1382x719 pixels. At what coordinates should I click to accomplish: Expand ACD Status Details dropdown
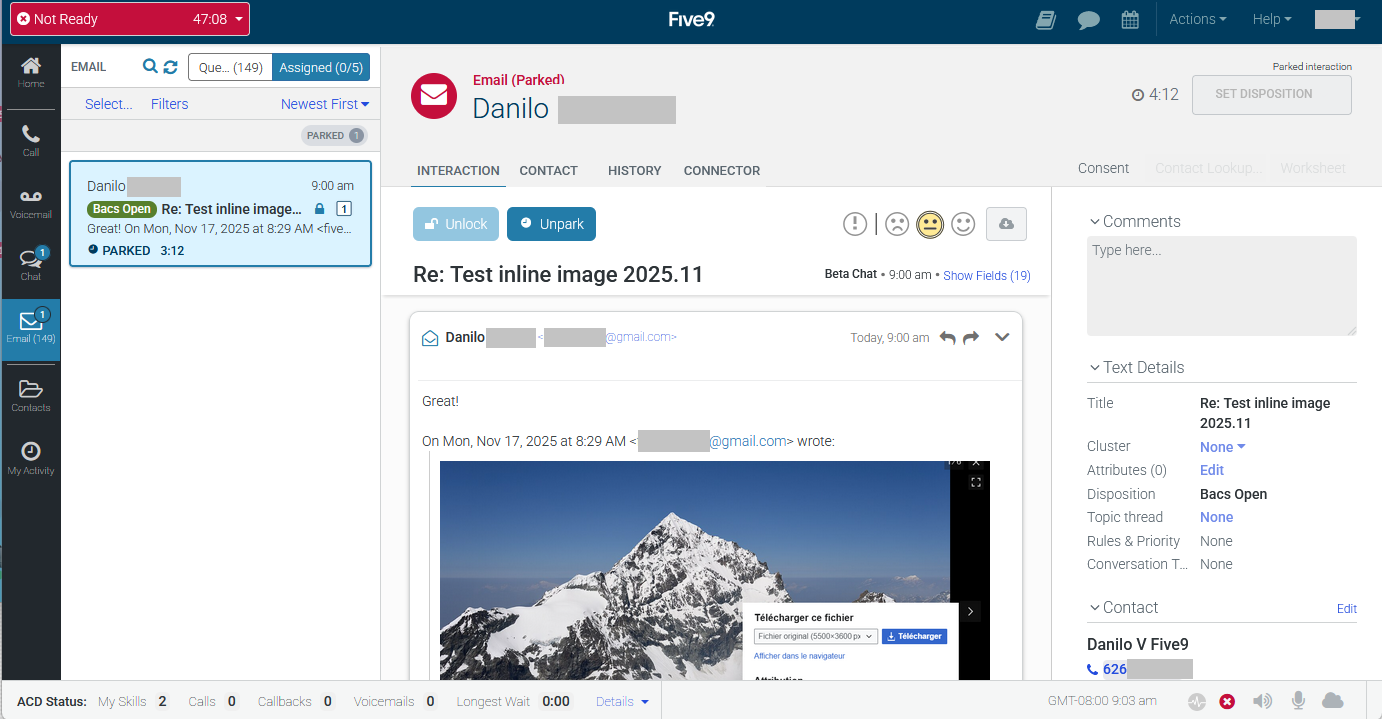coord(622,702)
